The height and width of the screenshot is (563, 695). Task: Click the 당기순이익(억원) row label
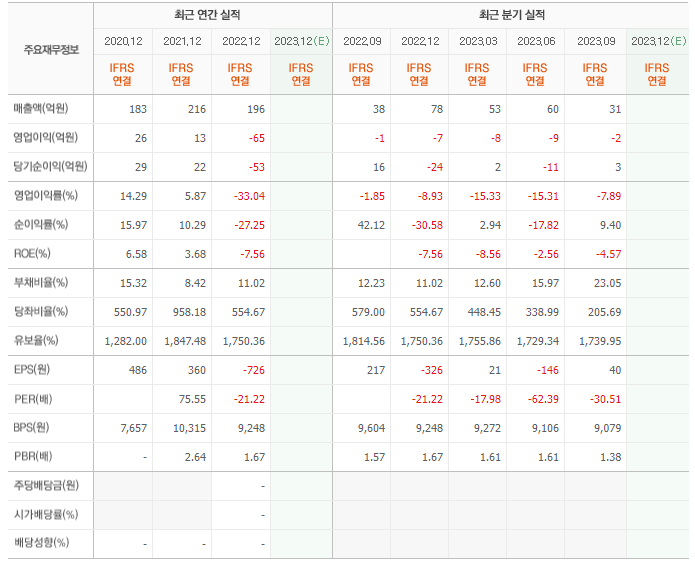pos(51,166)
